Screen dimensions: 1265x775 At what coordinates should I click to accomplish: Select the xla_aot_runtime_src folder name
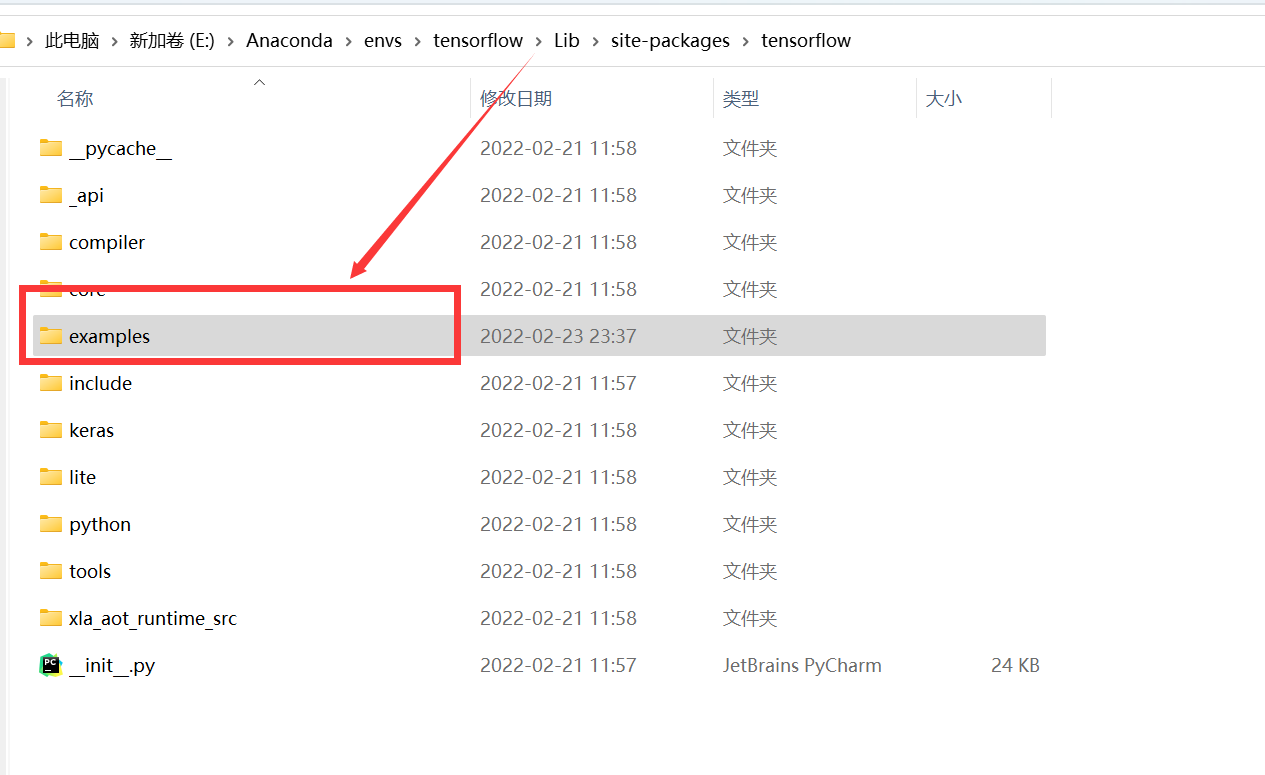(153, 619)
